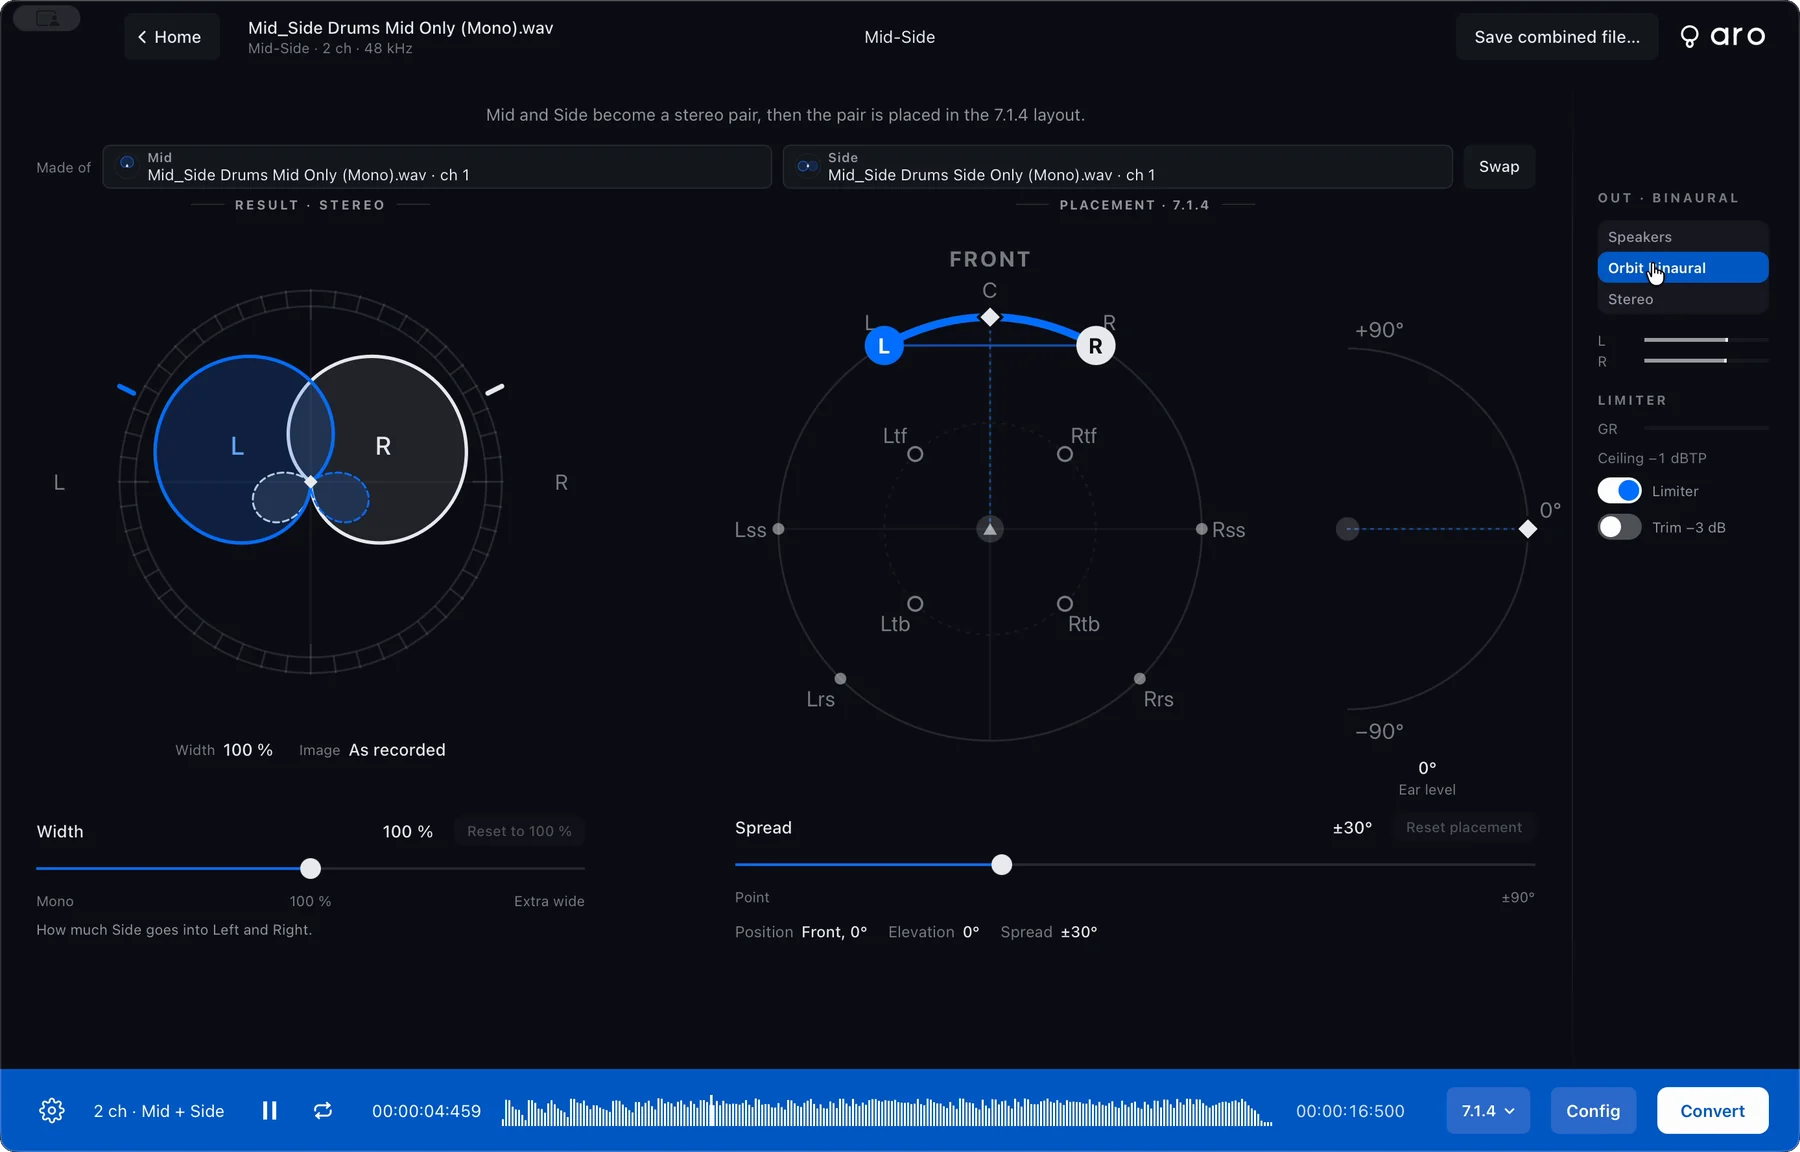This screenshot has width=1800, height=1152.
Task: Enable the Trim −3 dB toggle
Action: click(x=1620, y=527)
